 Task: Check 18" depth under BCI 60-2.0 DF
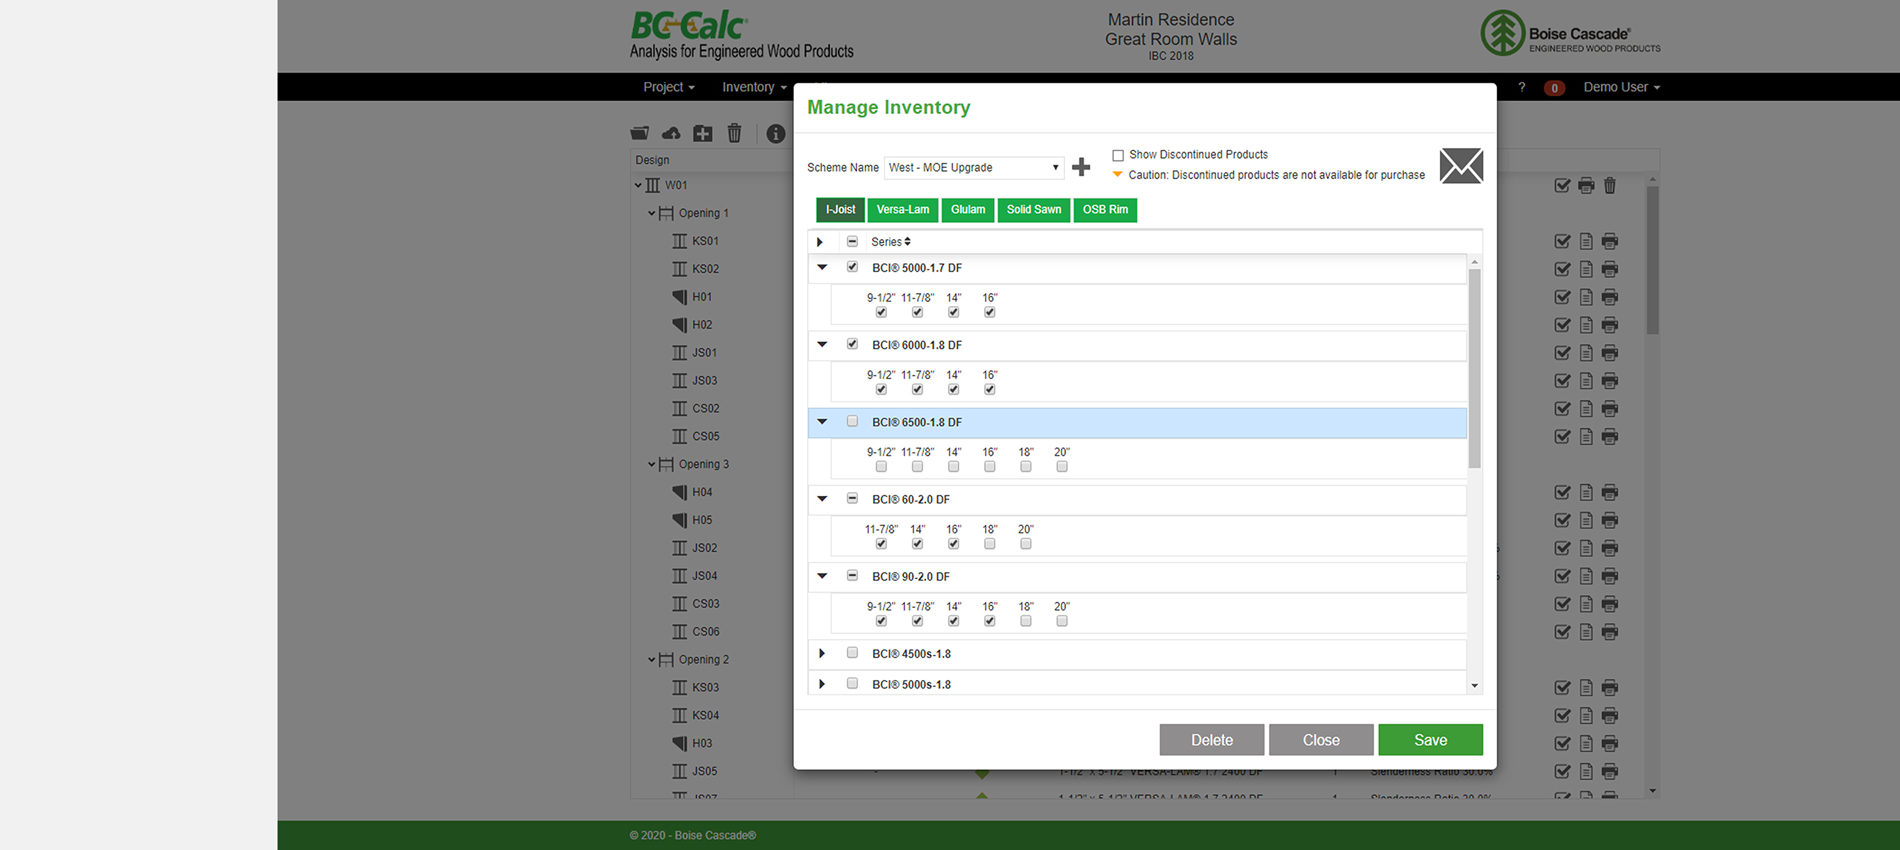click(x=990, y=544)
